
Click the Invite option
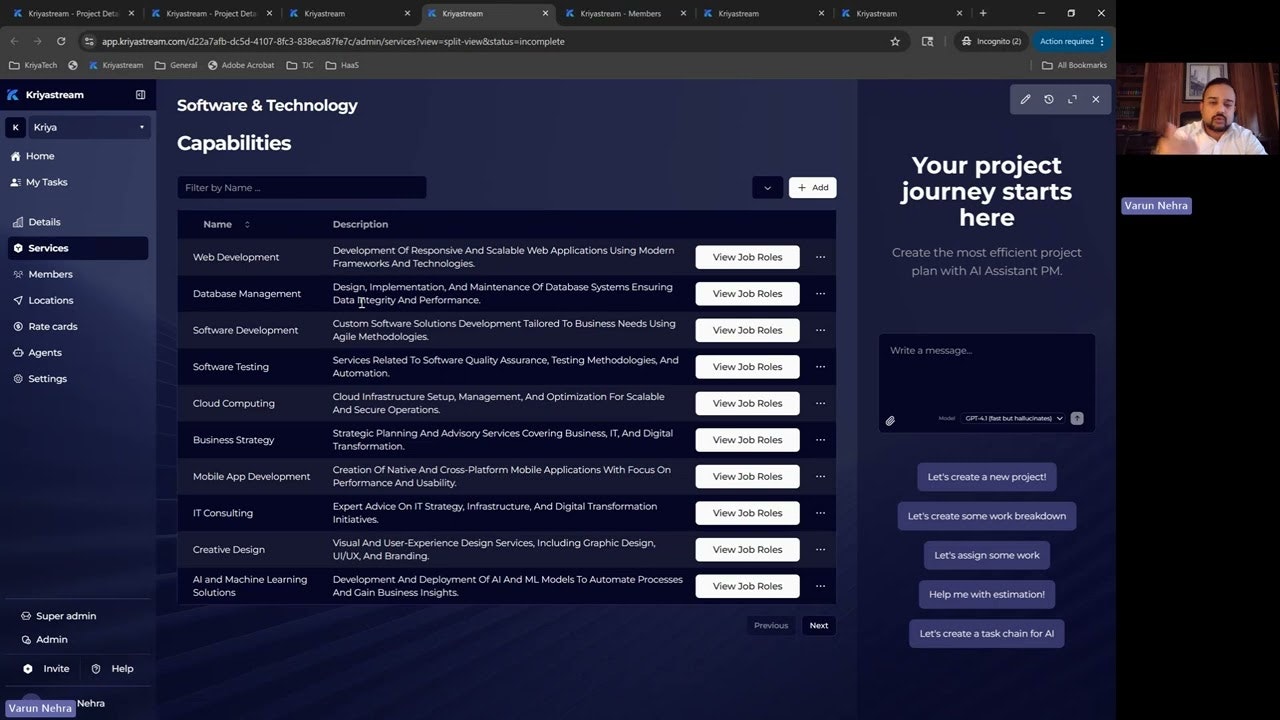(46, 668)
